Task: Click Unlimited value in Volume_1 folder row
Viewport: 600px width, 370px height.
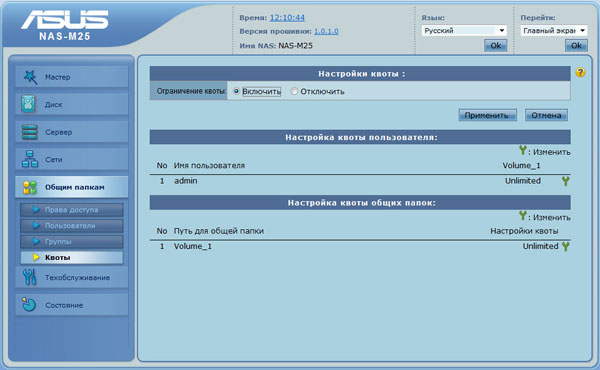Action: [540, 246]
